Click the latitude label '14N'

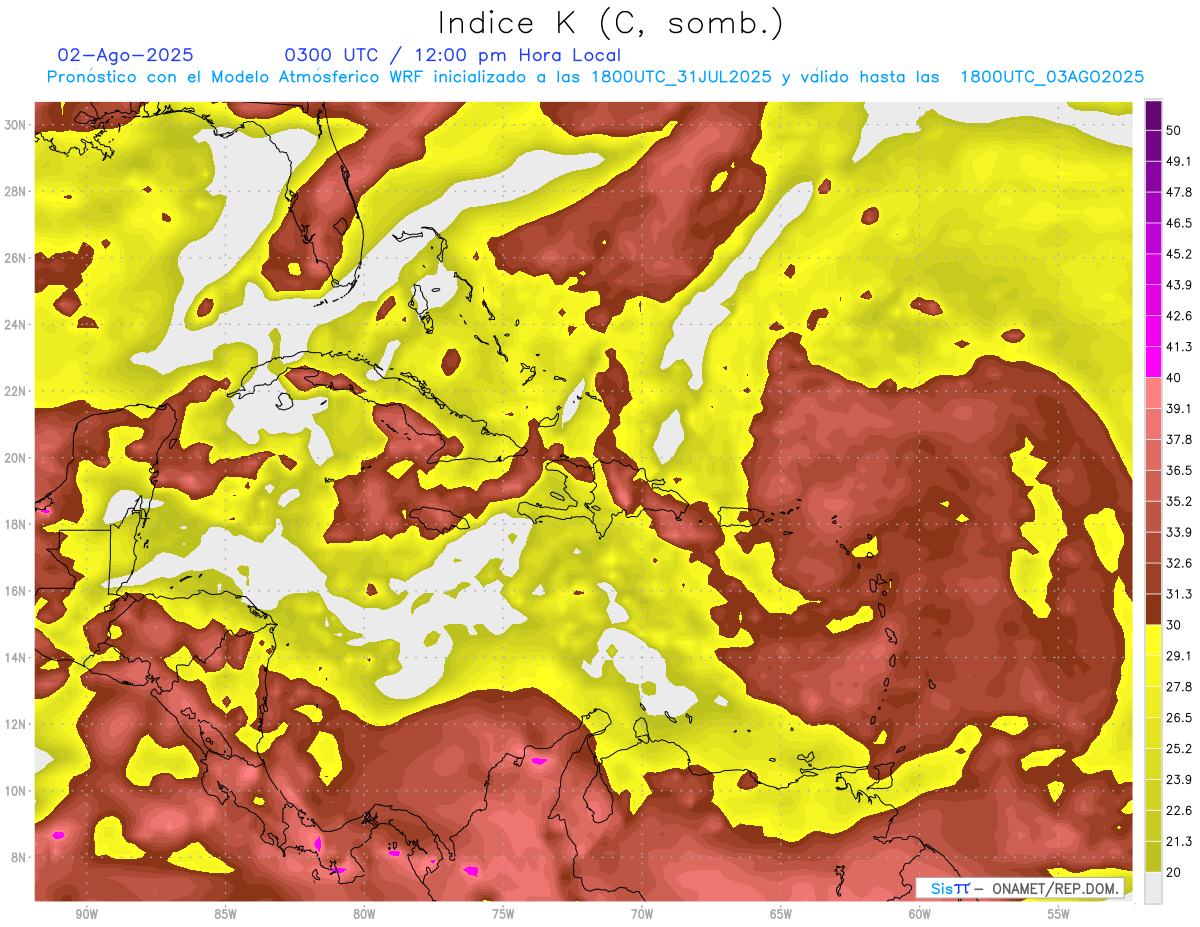(15, 658)
